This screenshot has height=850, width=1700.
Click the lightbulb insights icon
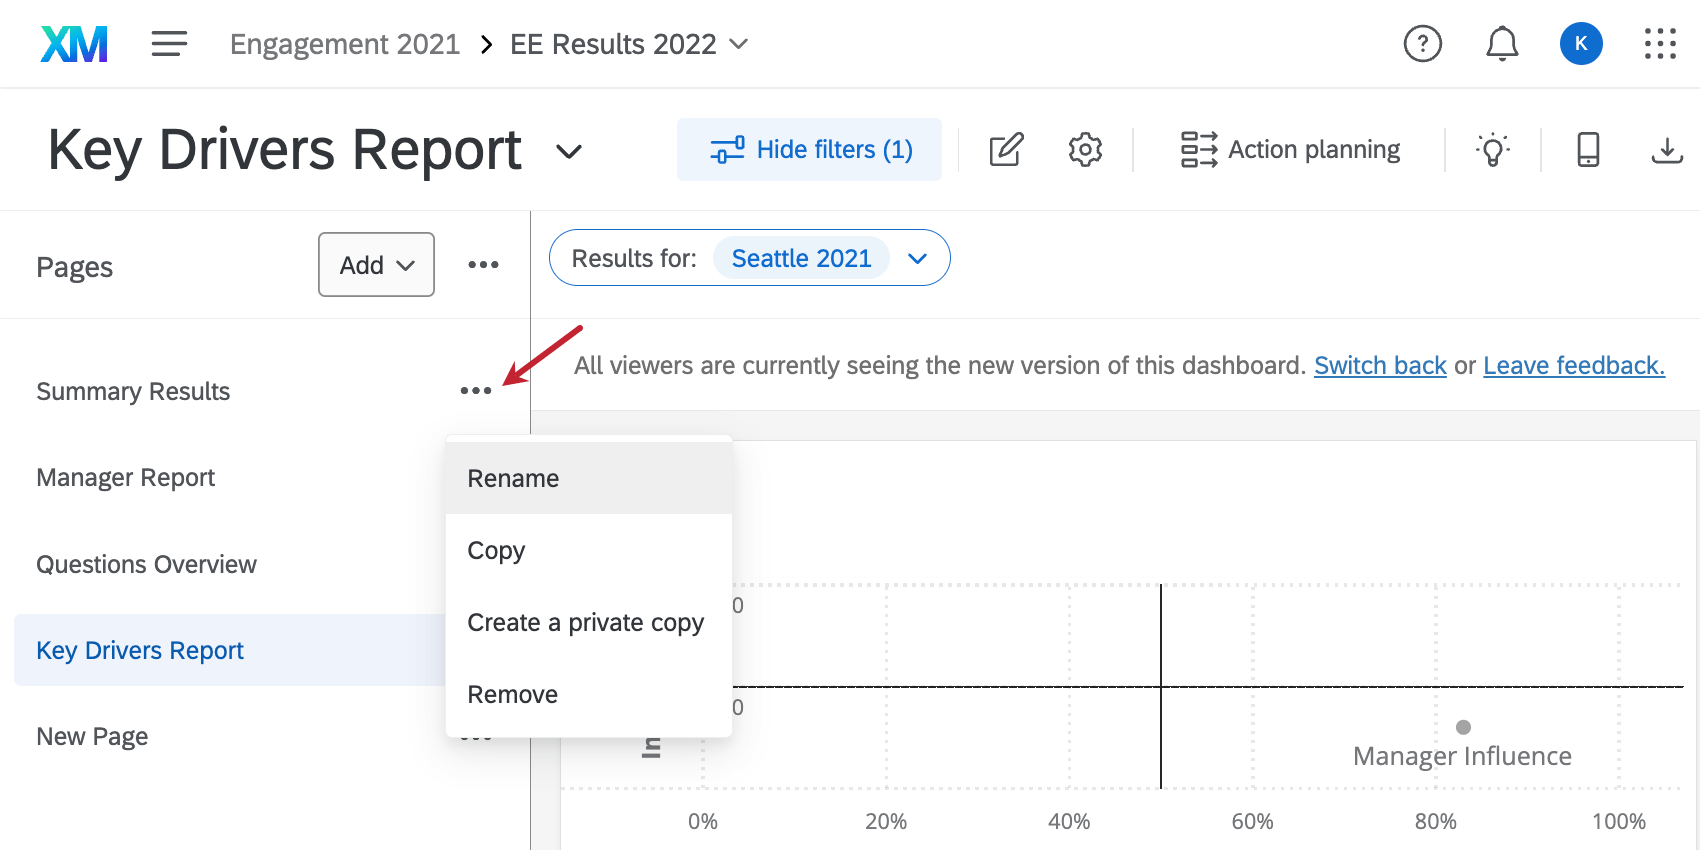[1492, 150]
